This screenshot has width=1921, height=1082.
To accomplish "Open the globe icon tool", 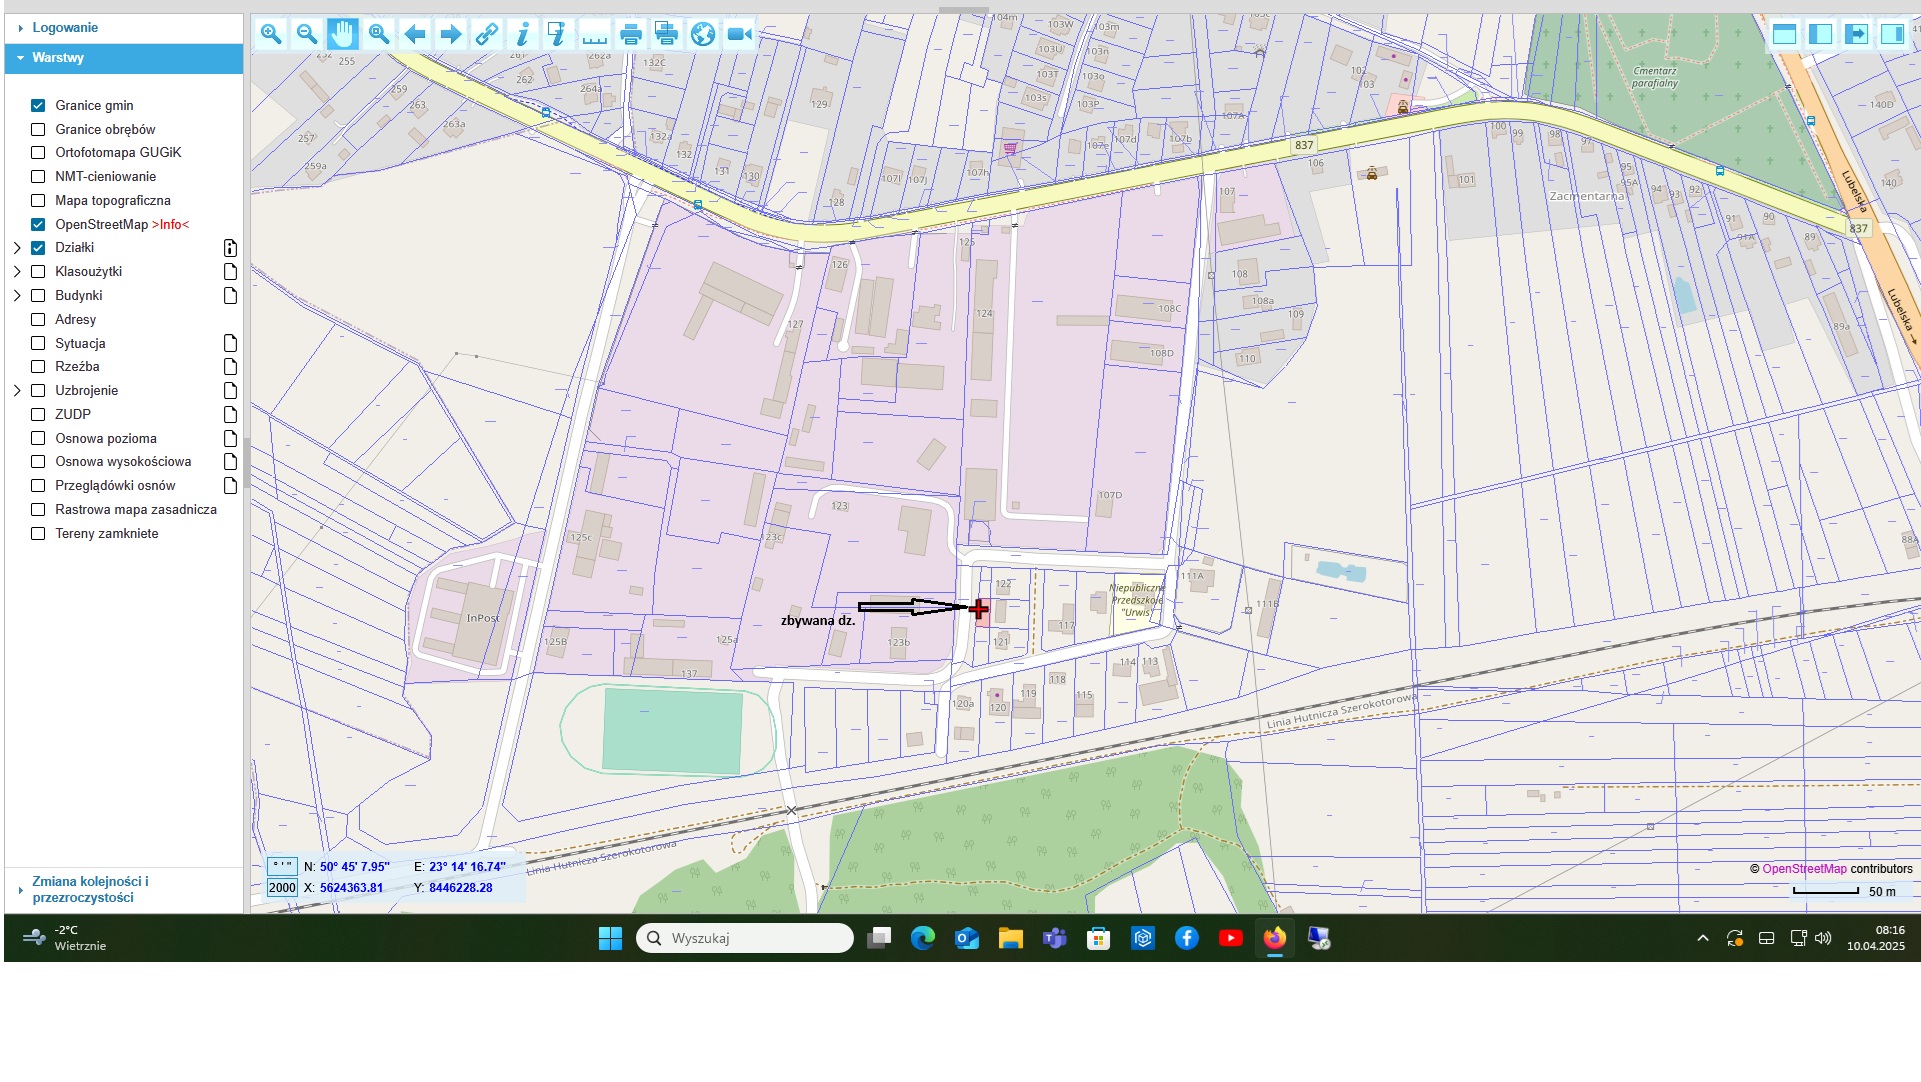I will pos(703,34).
